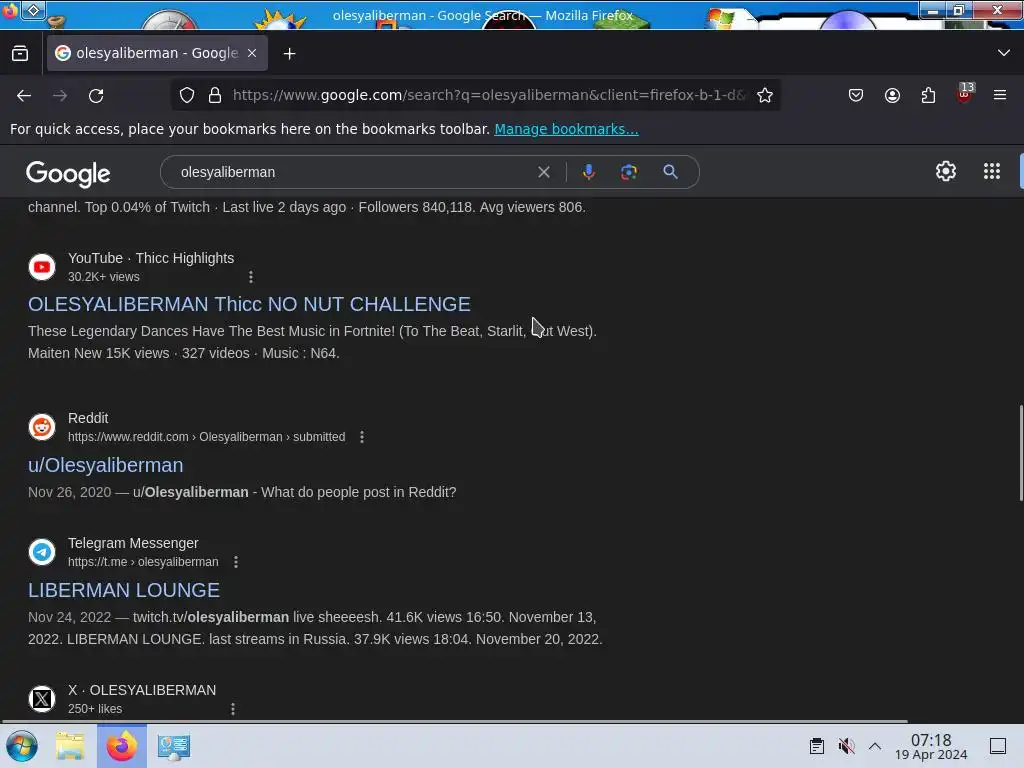Open Firefox View tab list
The image size is (1024, 768).
pyautogui.click(x=20, y=54)
